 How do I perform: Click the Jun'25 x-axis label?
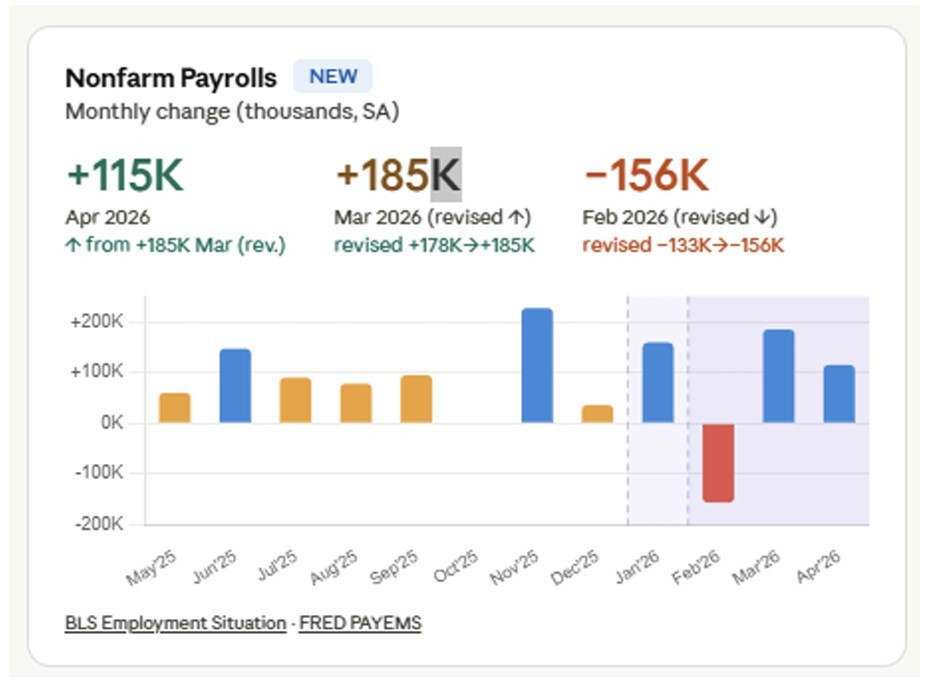215,567
